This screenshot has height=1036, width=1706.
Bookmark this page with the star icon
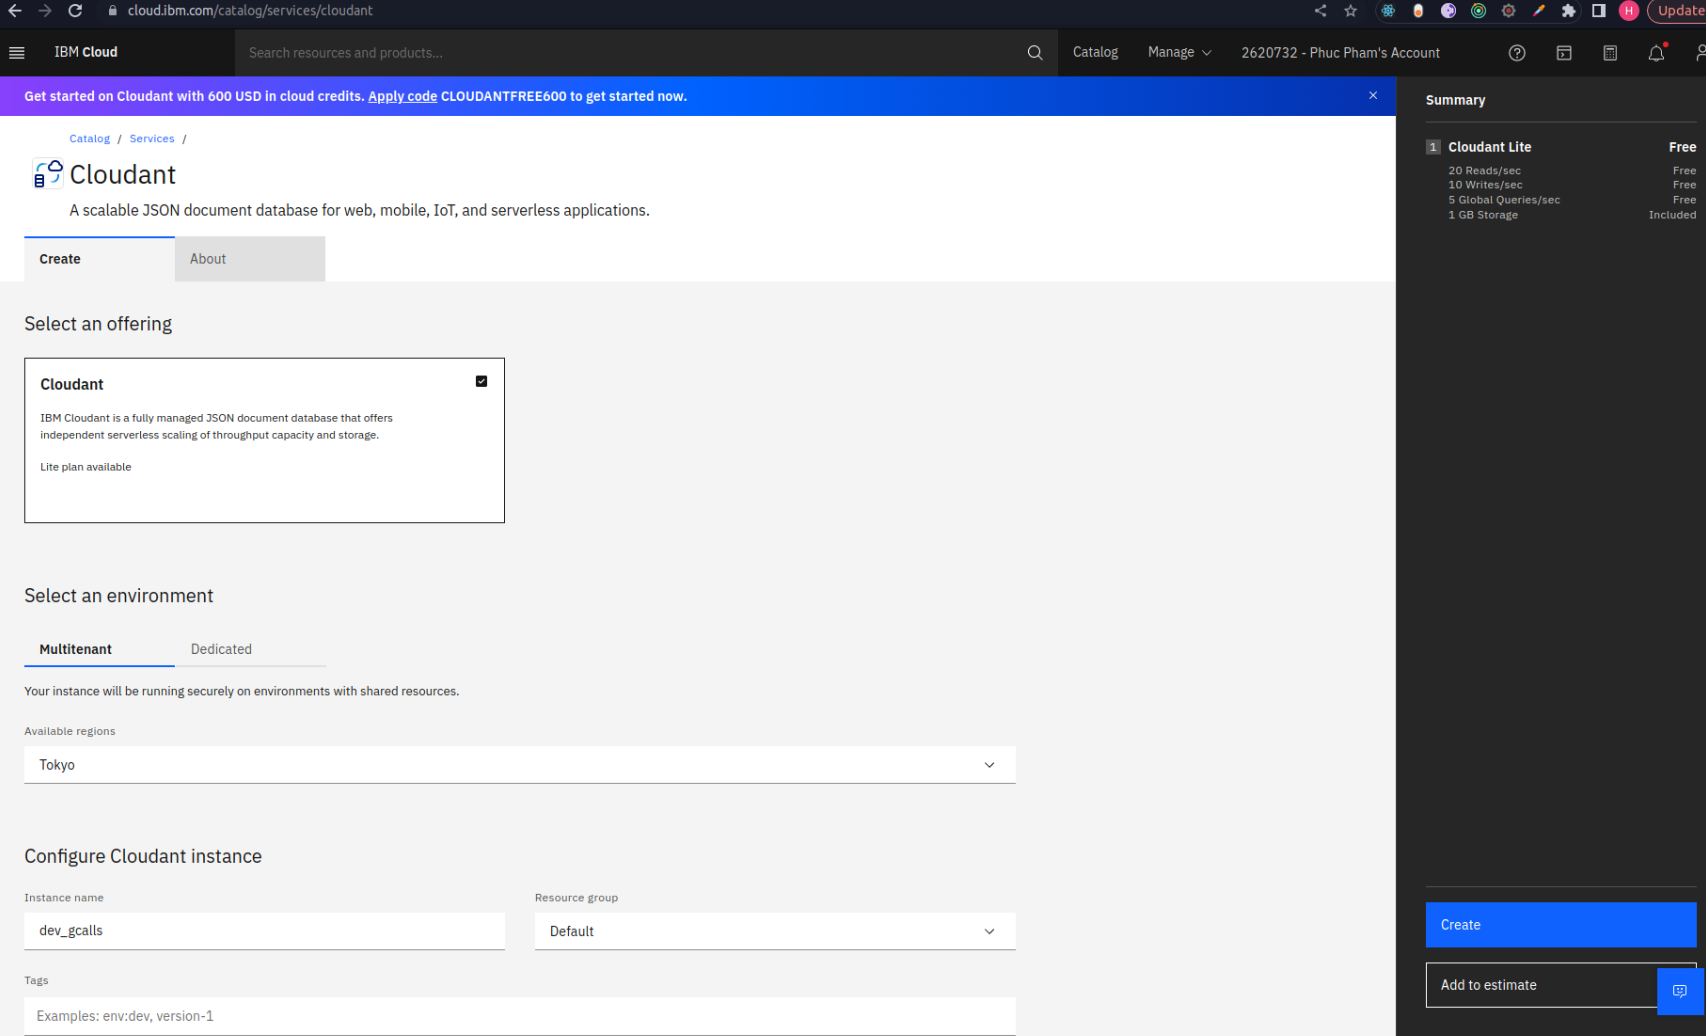[x=1350, y=11]
